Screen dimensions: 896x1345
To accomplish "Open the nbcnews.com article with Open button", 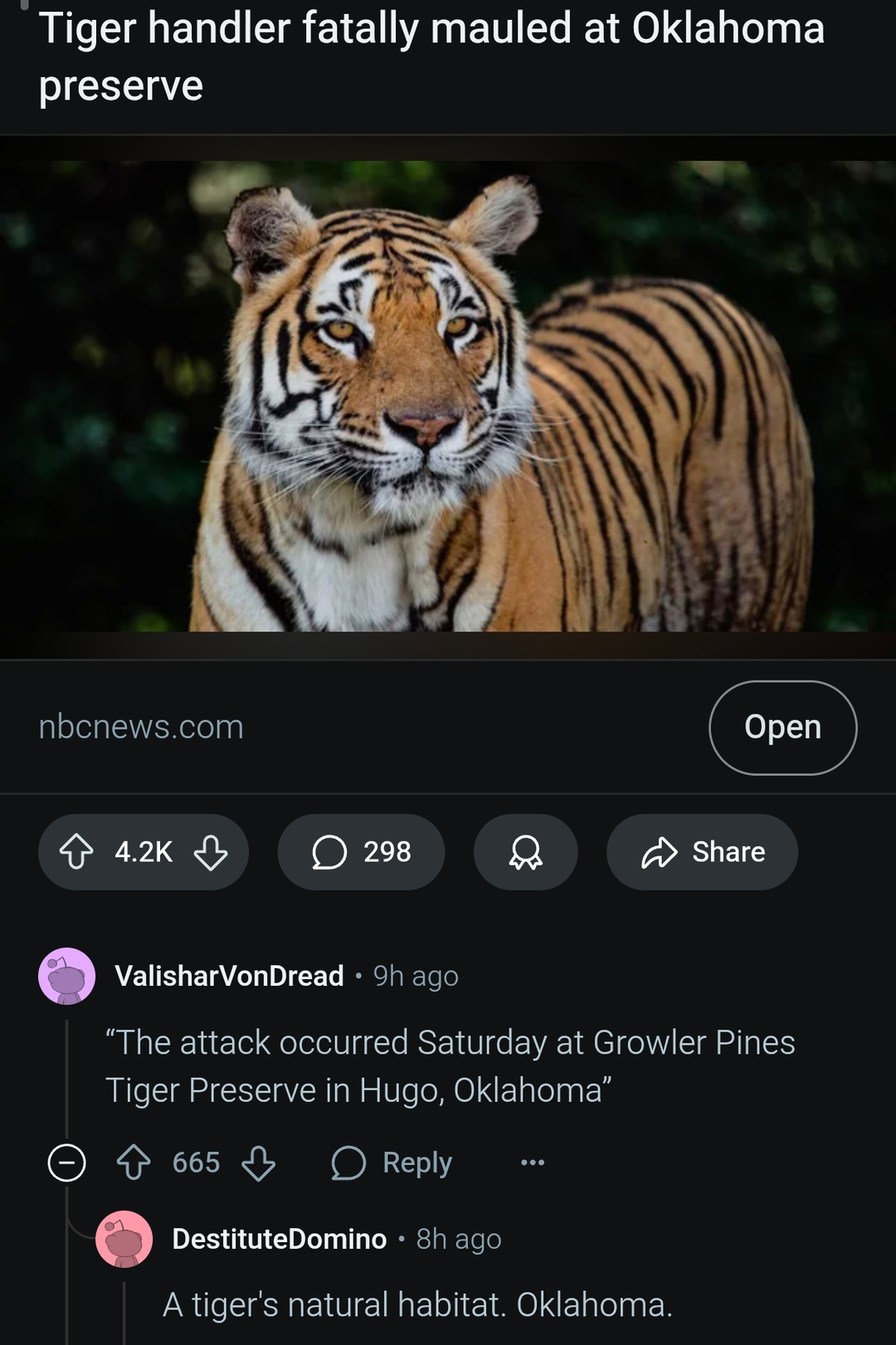I will coord(782,727).
